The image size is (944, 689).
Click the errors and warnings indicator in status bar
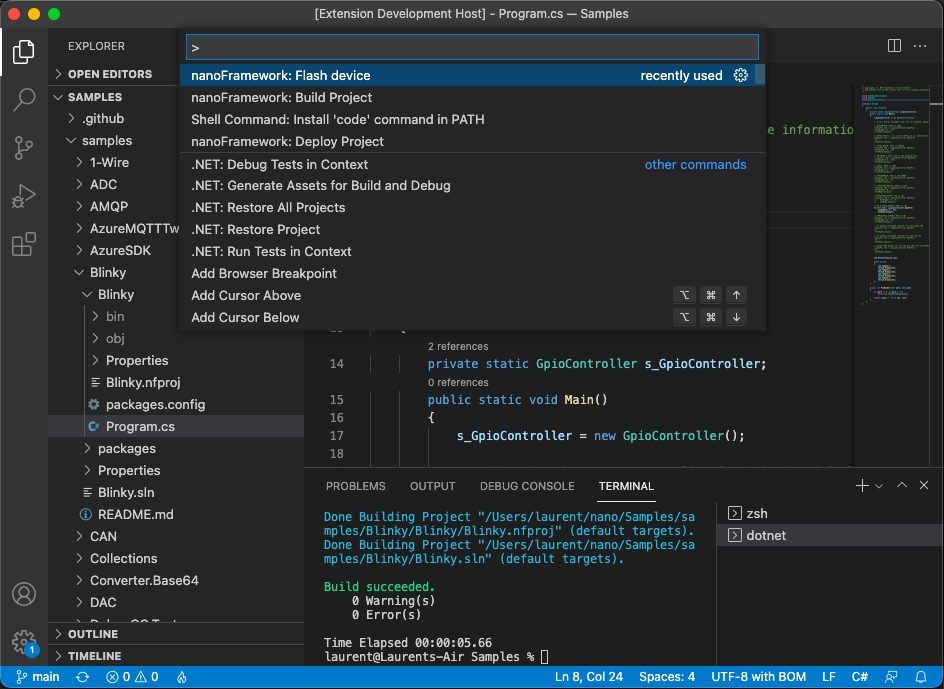coord(132,677)
